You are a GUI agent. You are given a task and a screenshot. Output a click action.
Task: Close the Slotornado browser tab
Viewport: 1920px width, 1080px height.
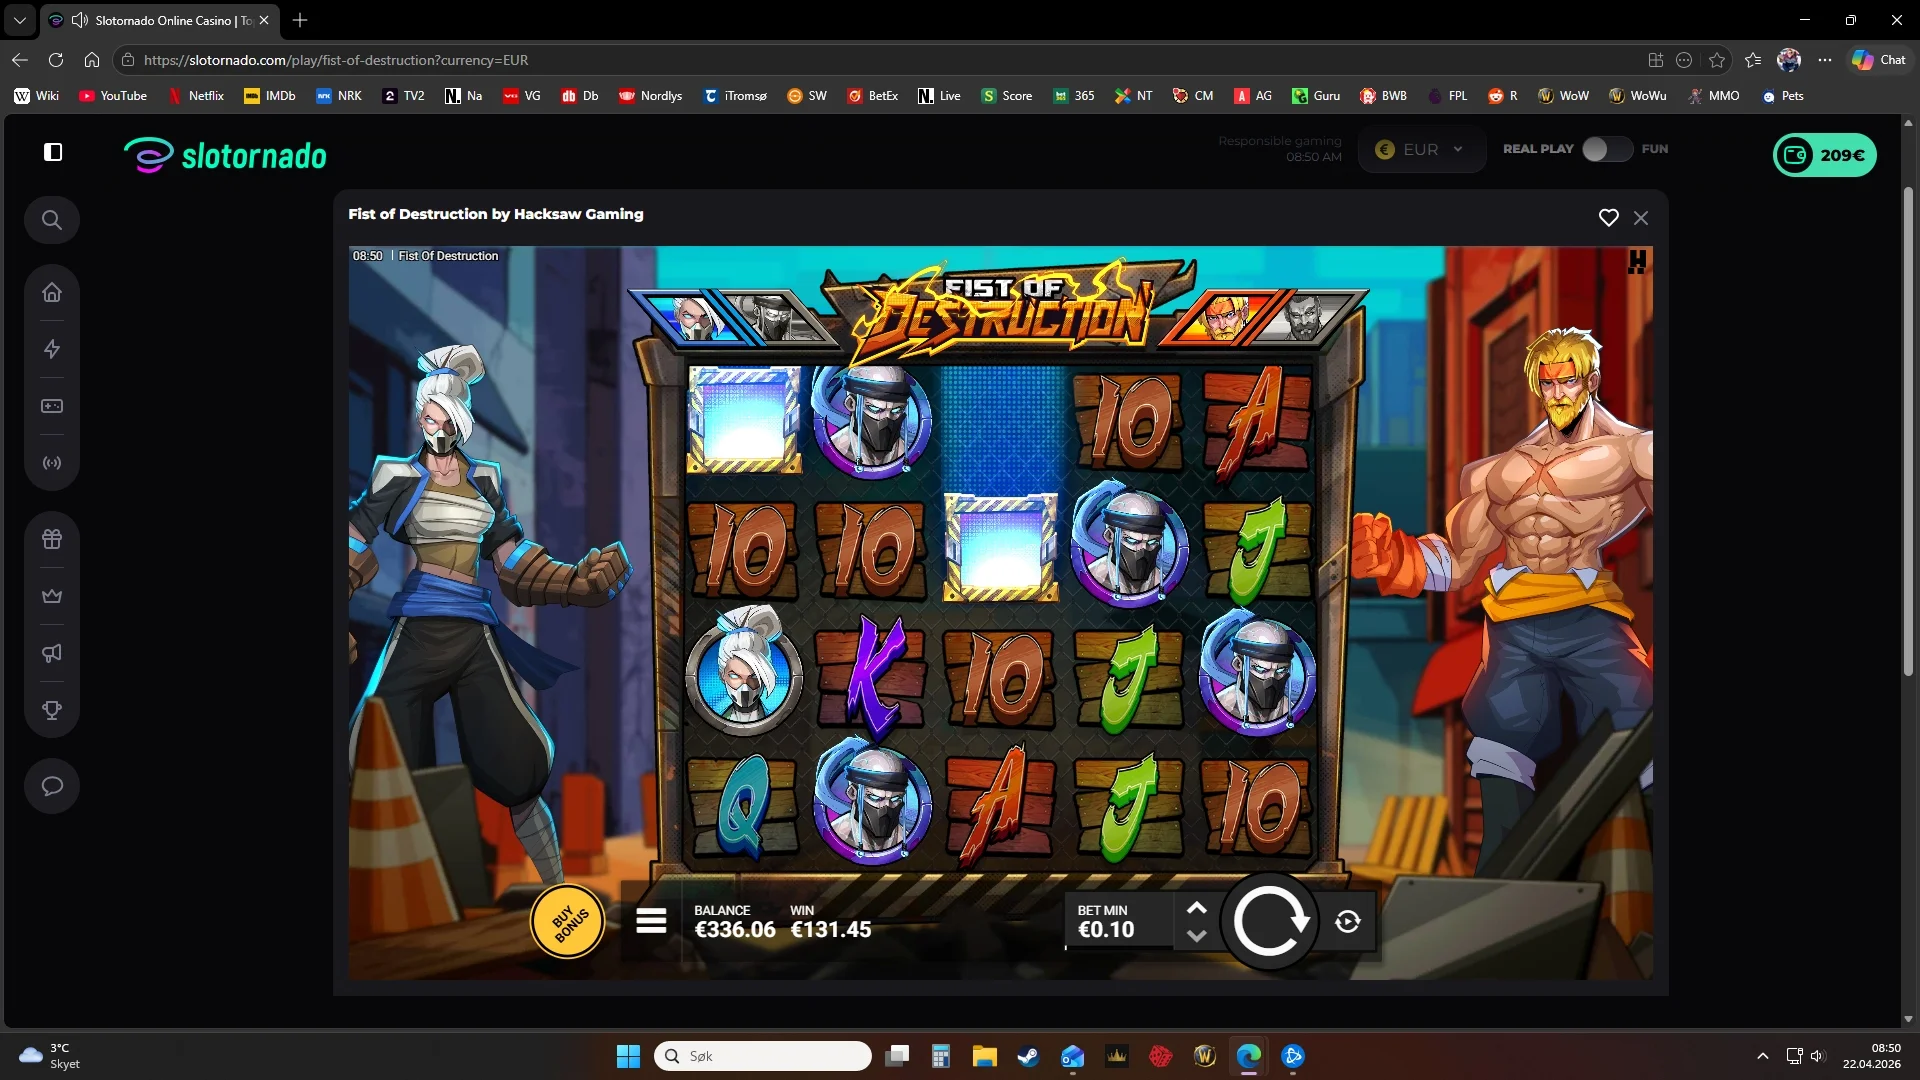pos(264,20)
